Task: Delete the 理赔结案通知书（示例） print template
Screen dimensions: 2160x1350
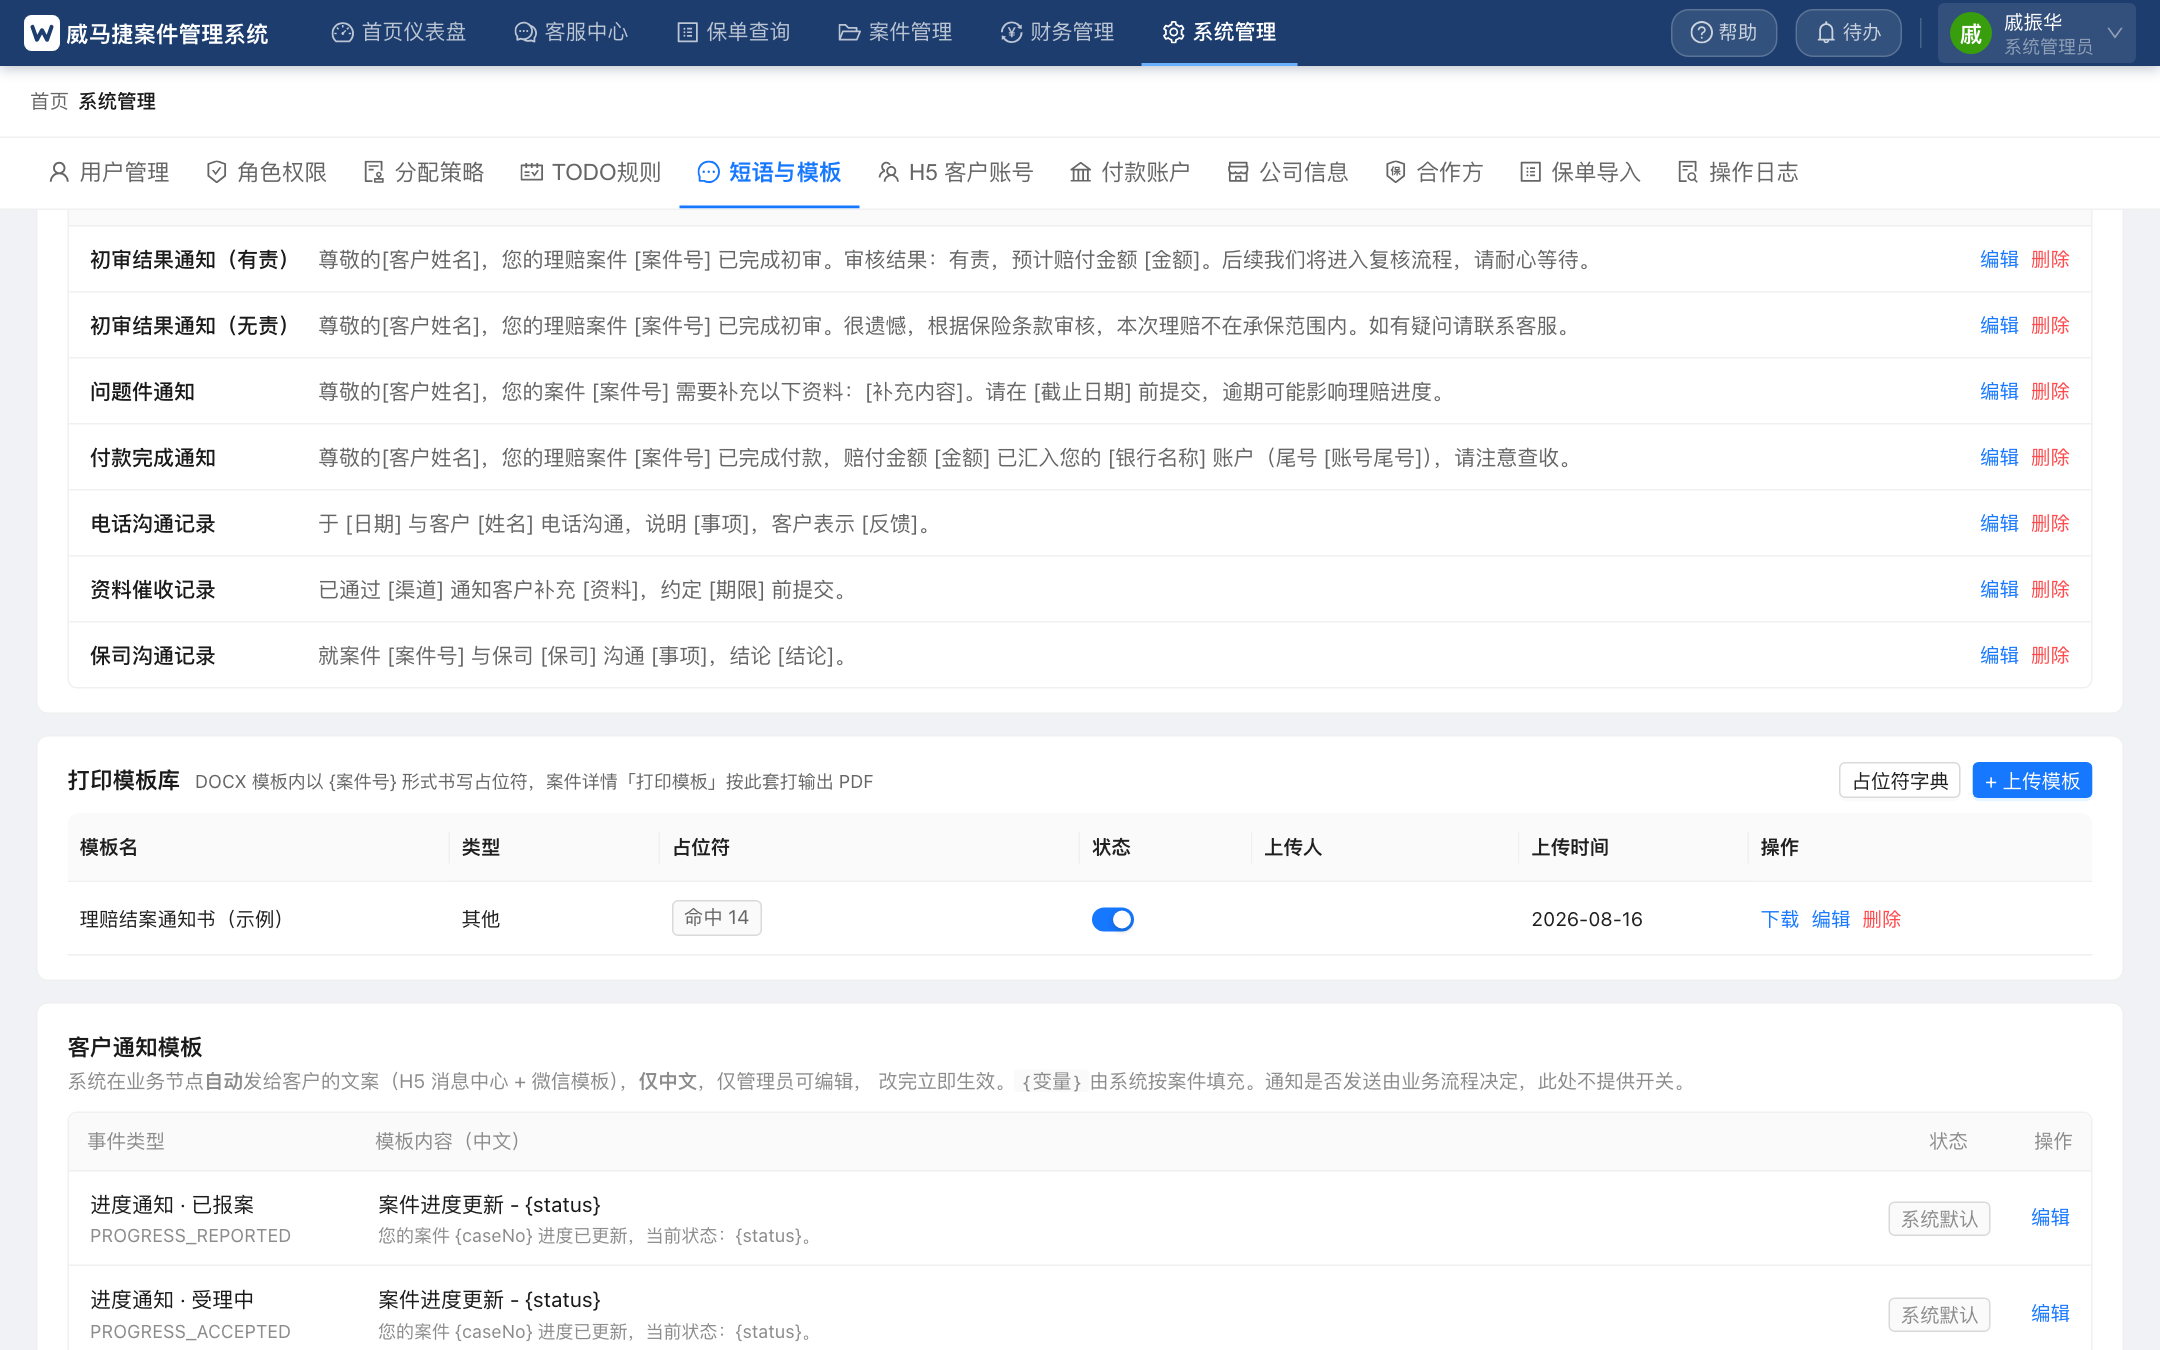Action: (1881, 919)
